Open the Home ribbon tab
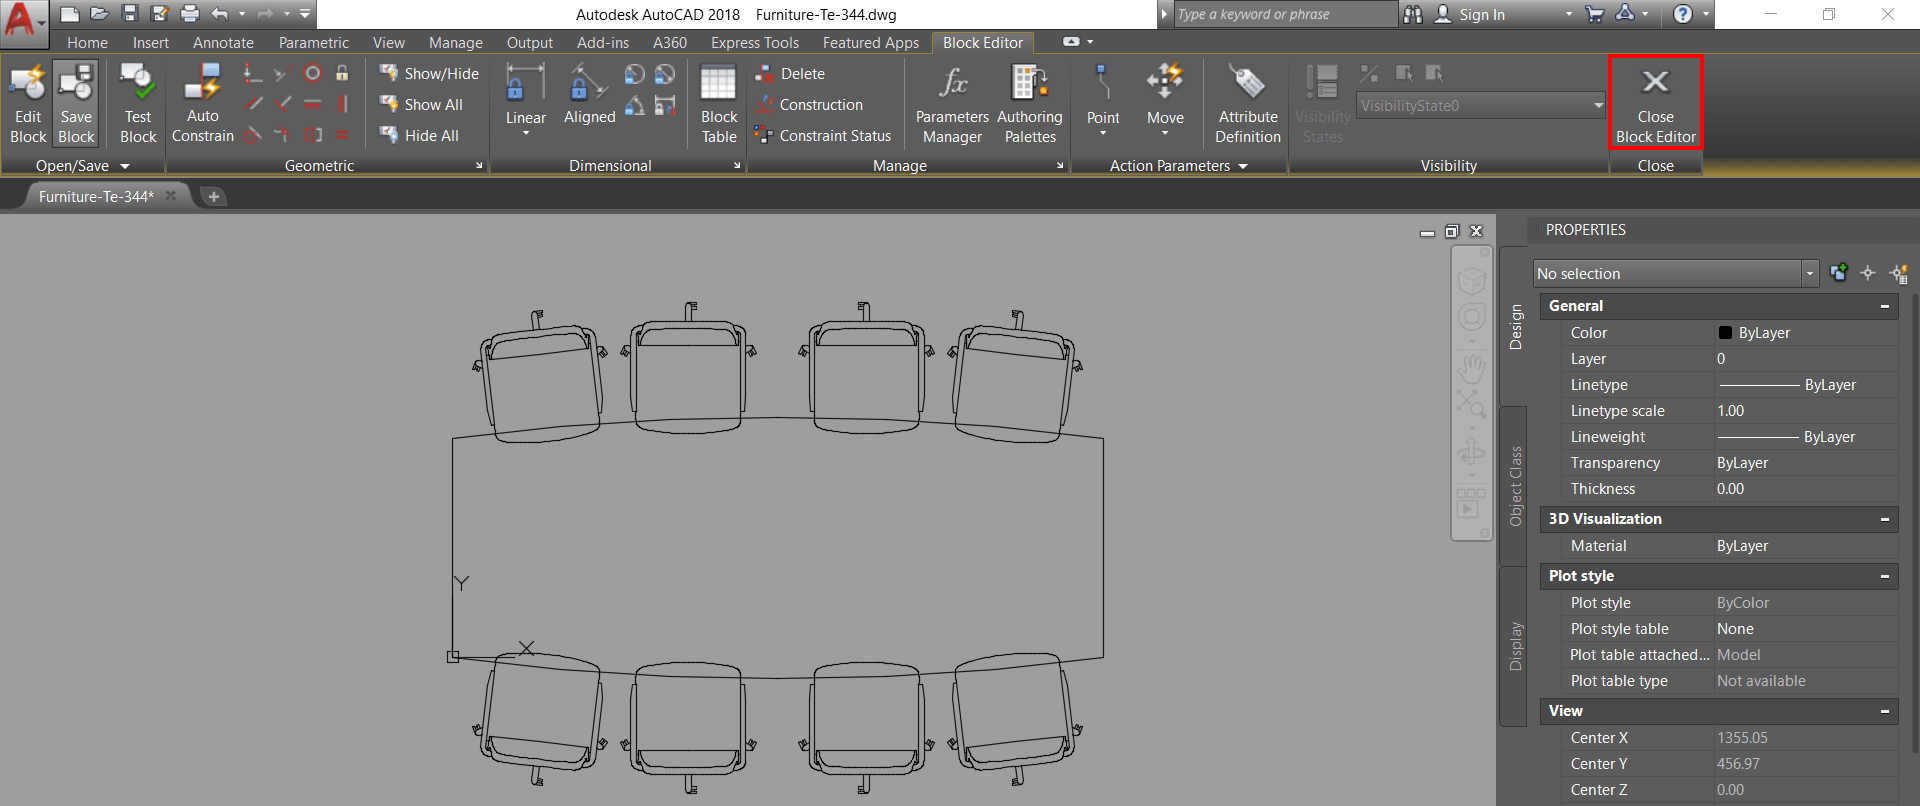This screenshot has width=1920, height=806. 87,43
